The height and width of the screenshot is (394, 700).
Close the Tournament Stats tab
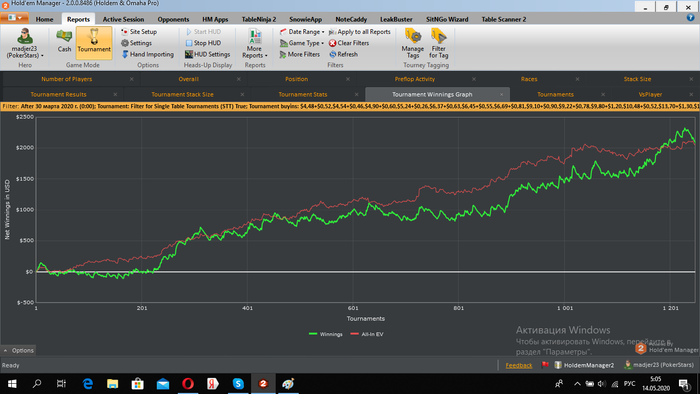[356, 95]
